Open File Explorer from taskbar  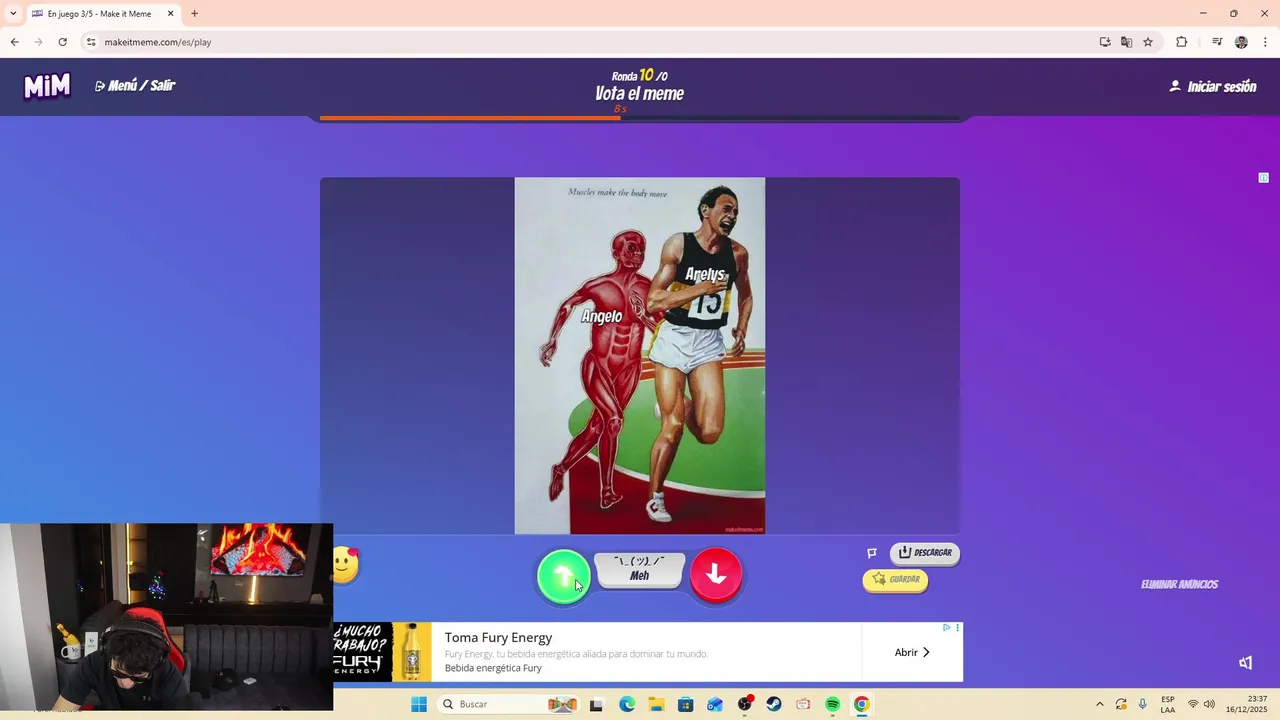pos(656,705)
